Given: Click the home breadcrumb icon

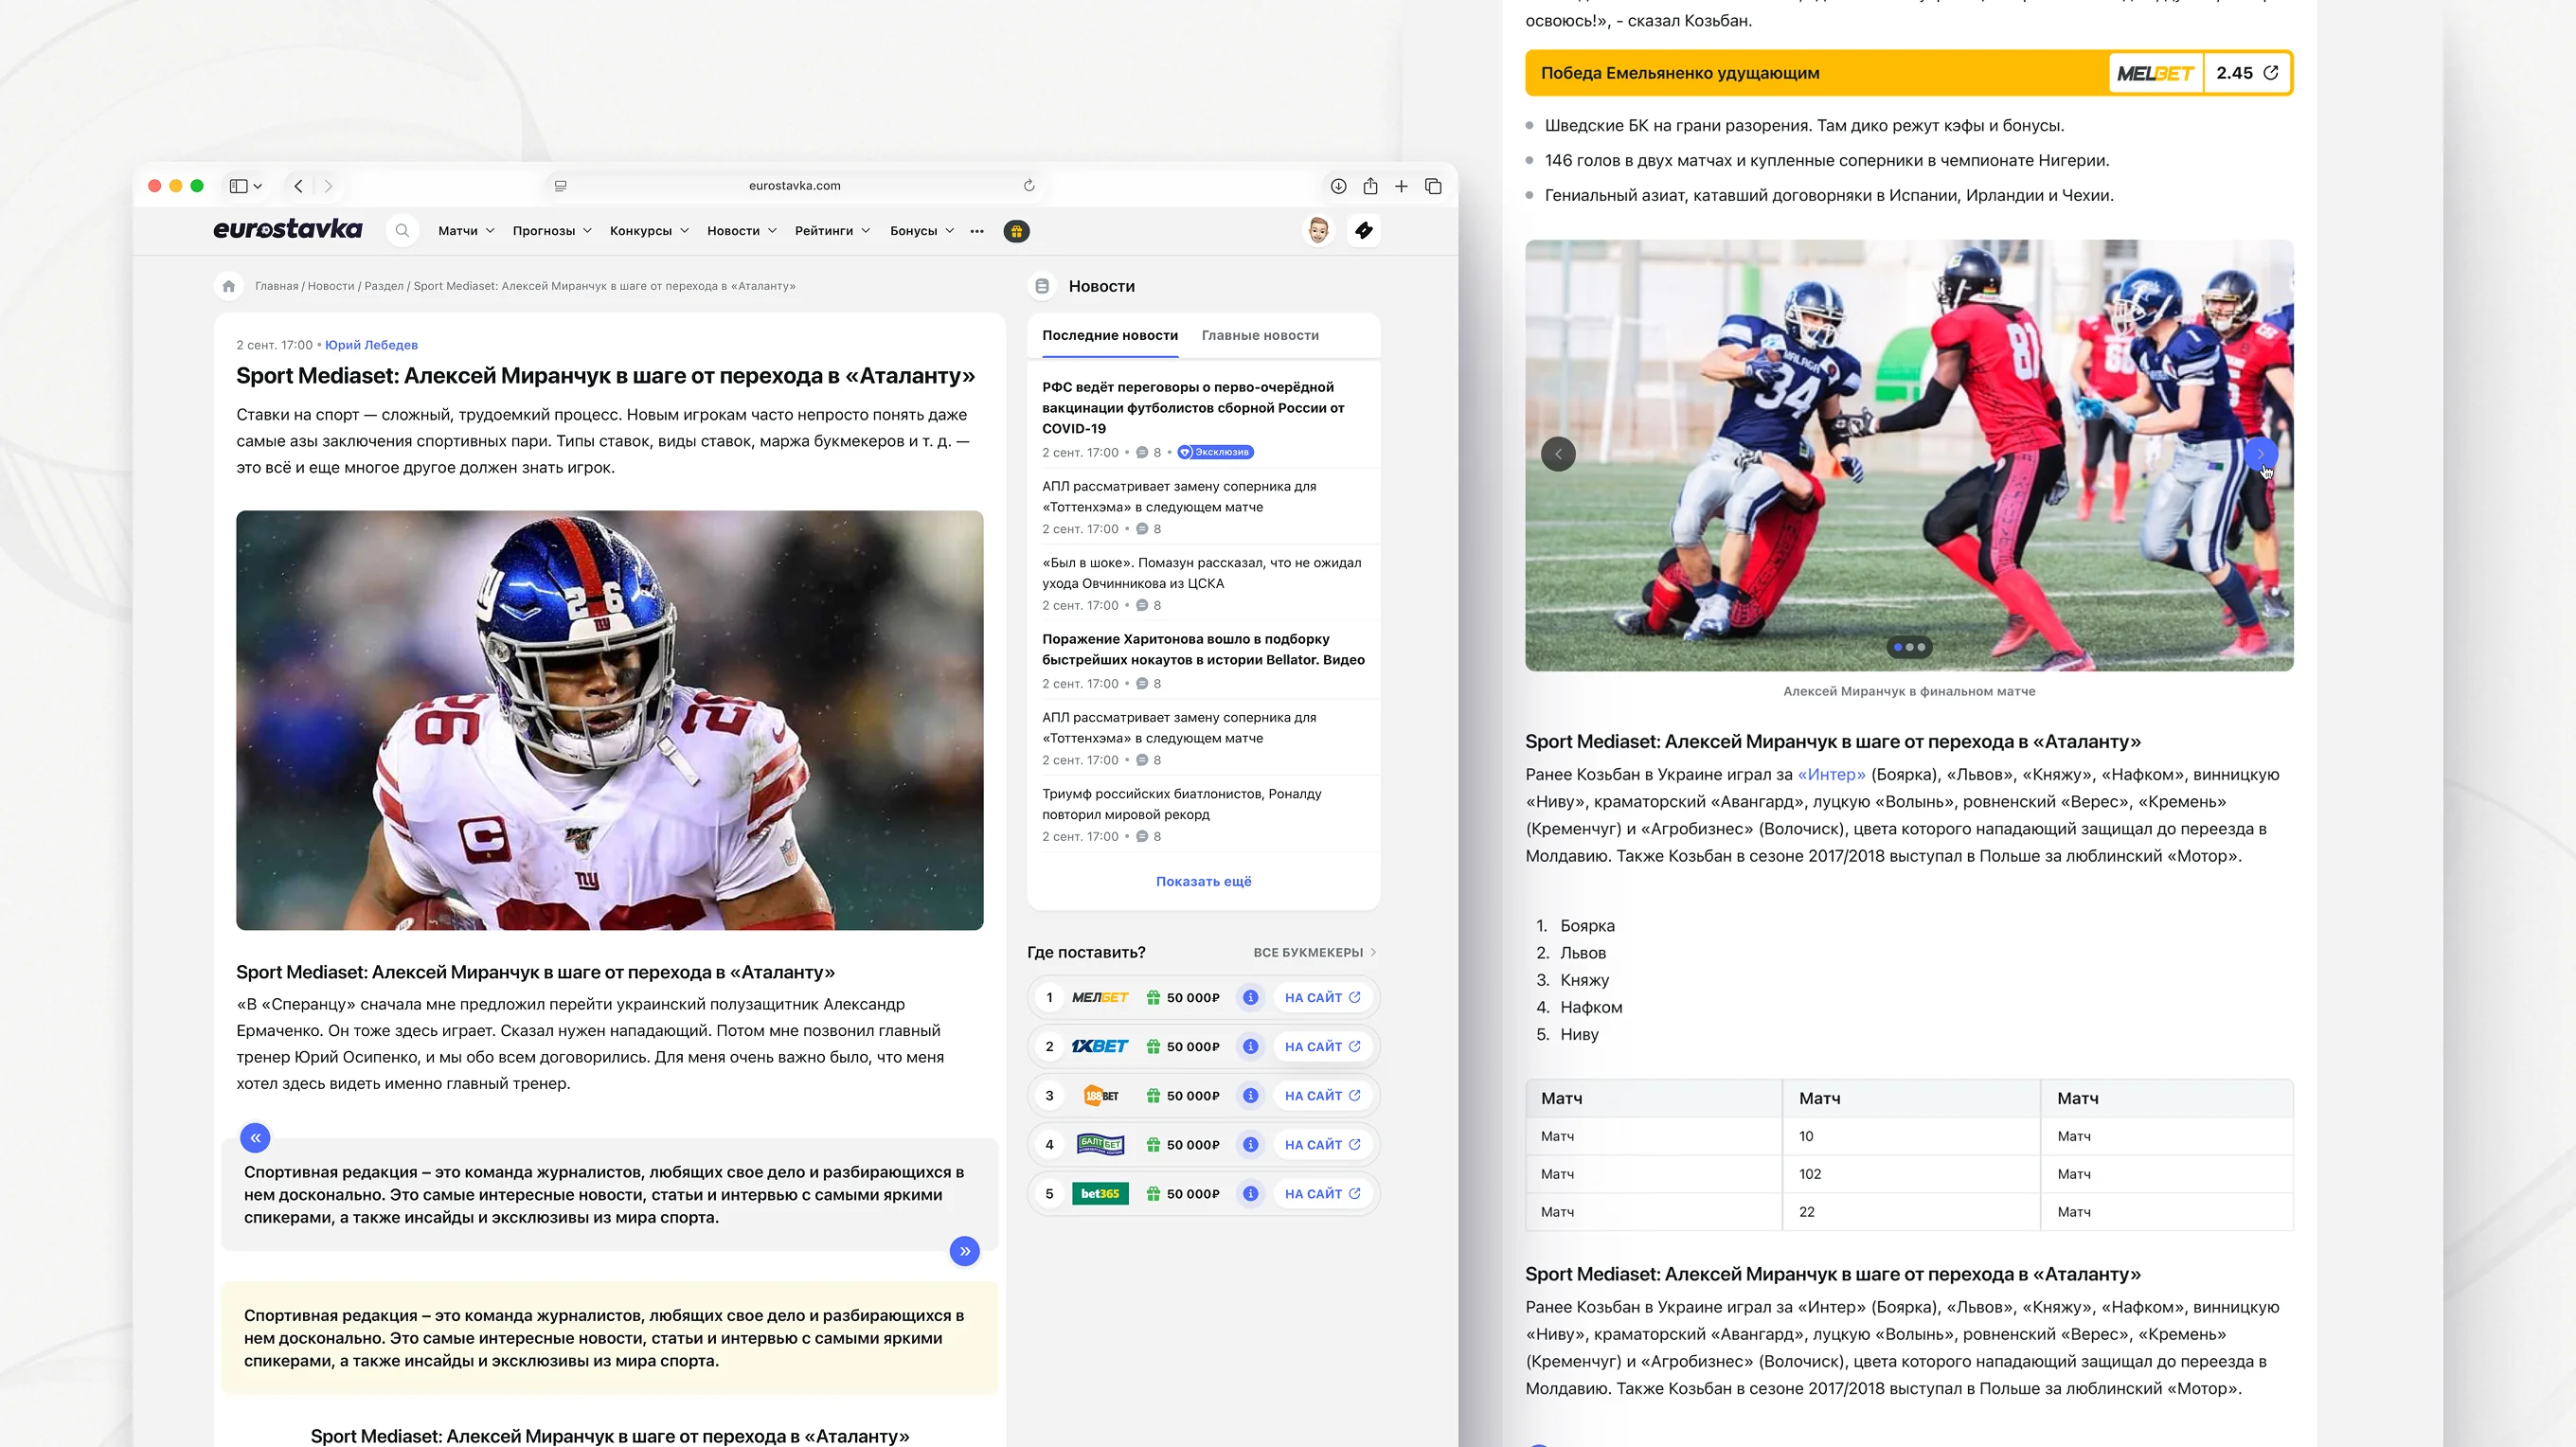Looking at the screenshot, I should click(x=229, y=286).
